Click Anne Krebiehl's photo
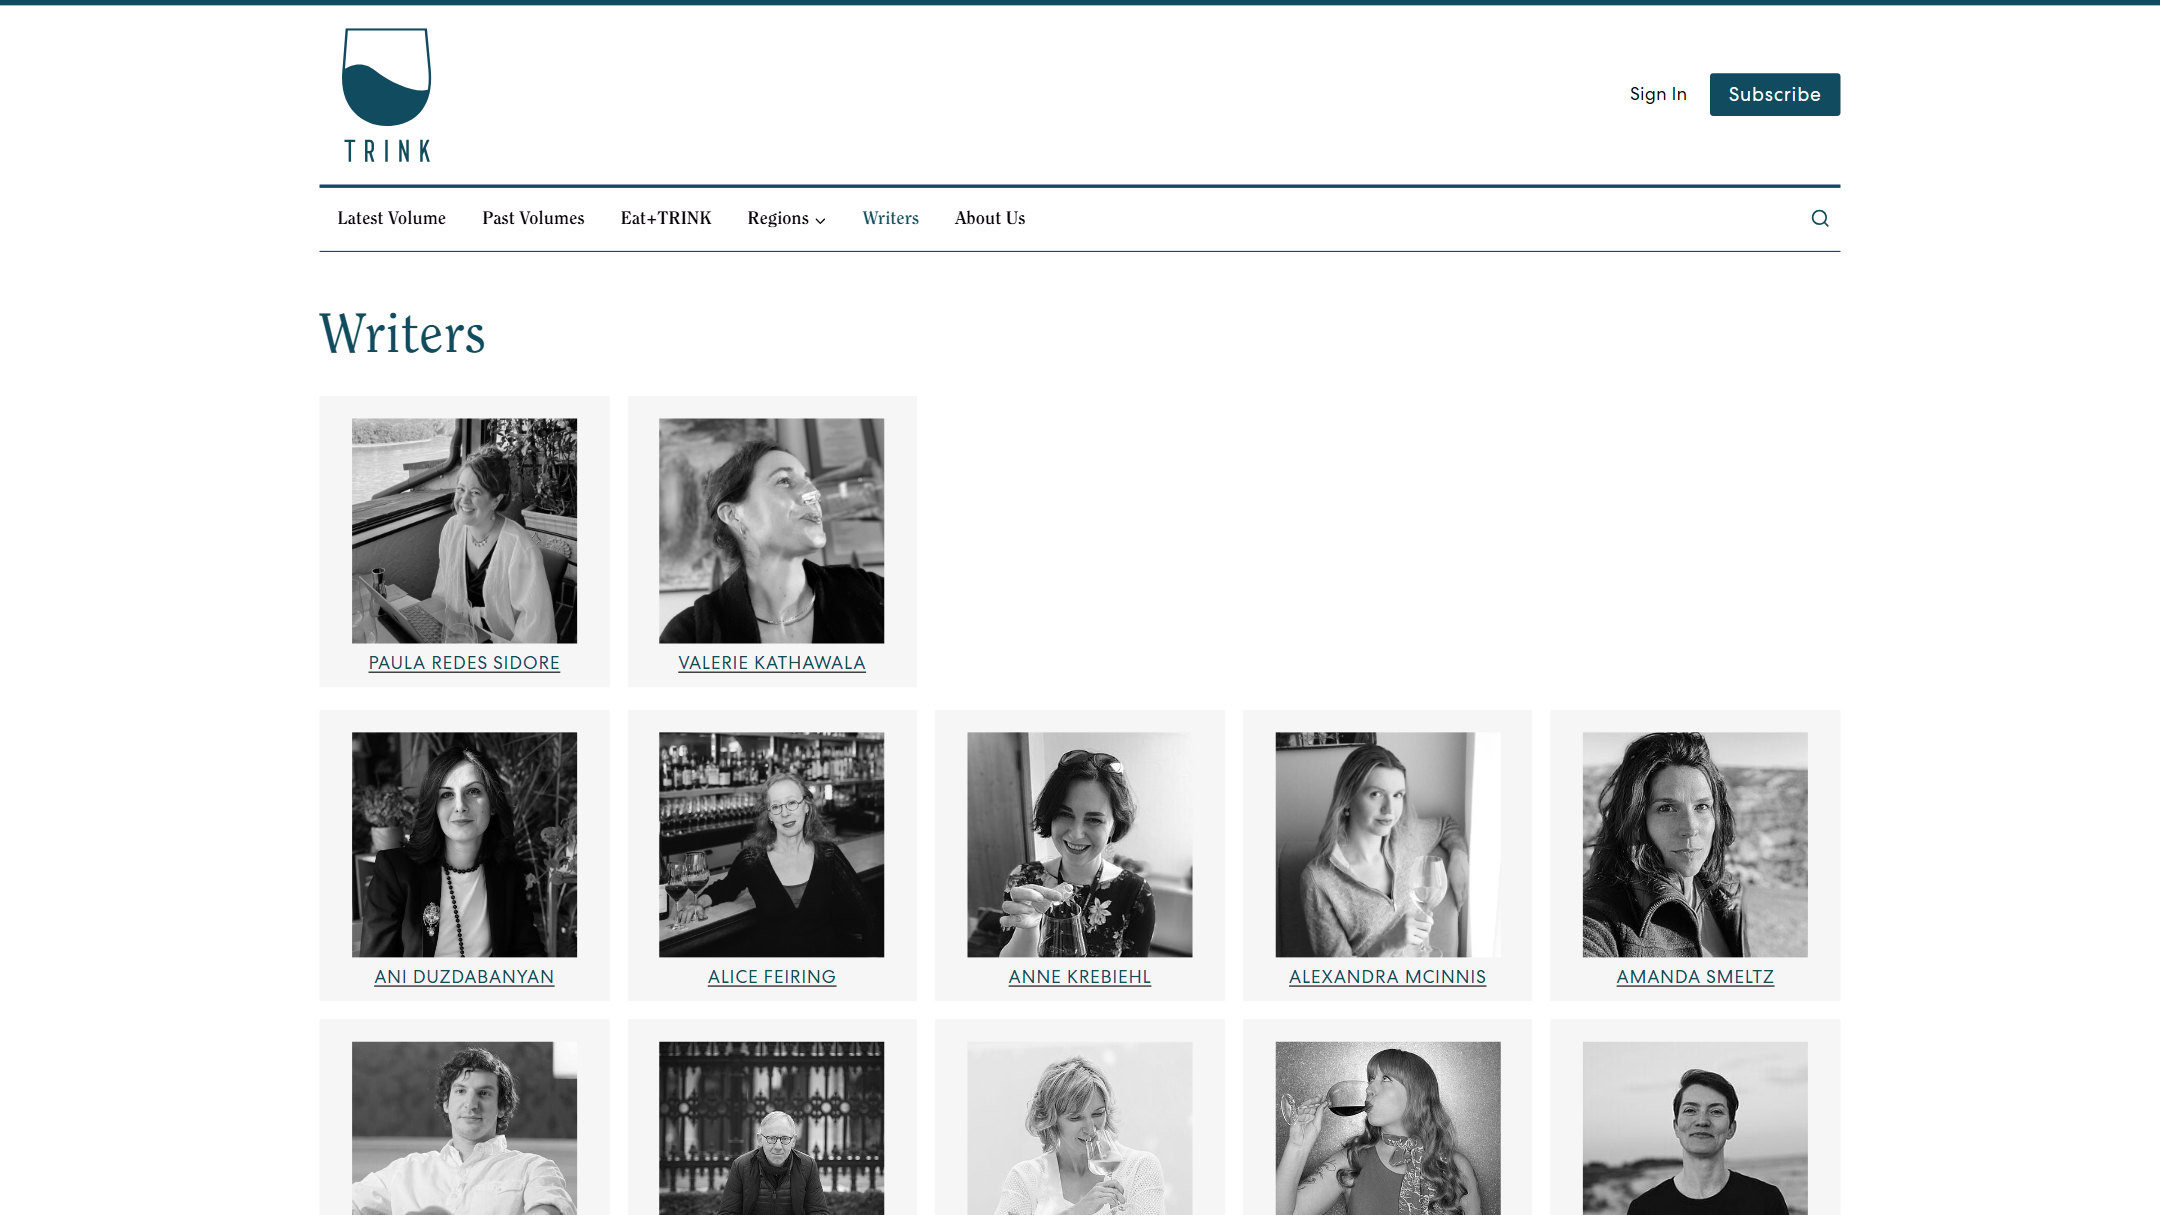The image size is (2160, 1215). (x=1079, y=845)
